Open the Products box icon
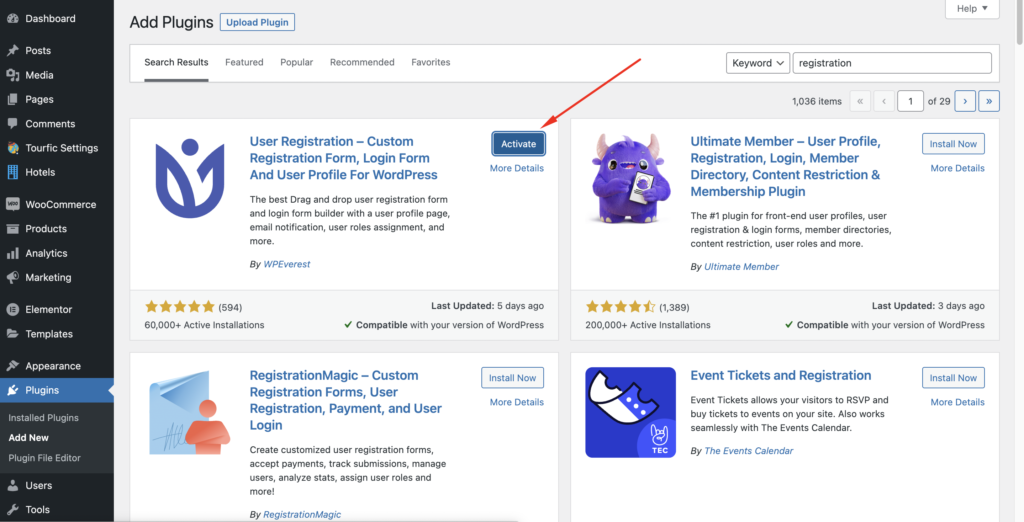 (x=12, y=229)
